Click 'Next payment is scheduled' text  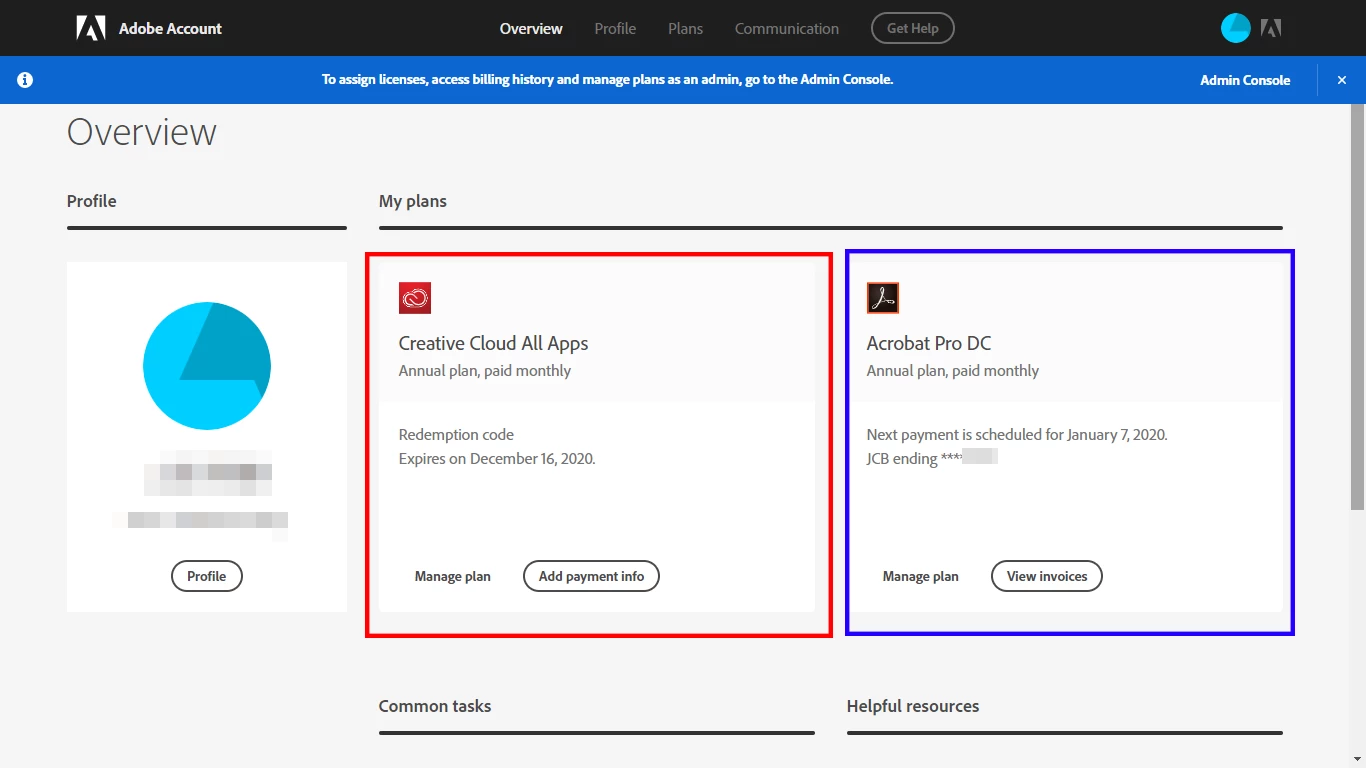point(1017,435)
